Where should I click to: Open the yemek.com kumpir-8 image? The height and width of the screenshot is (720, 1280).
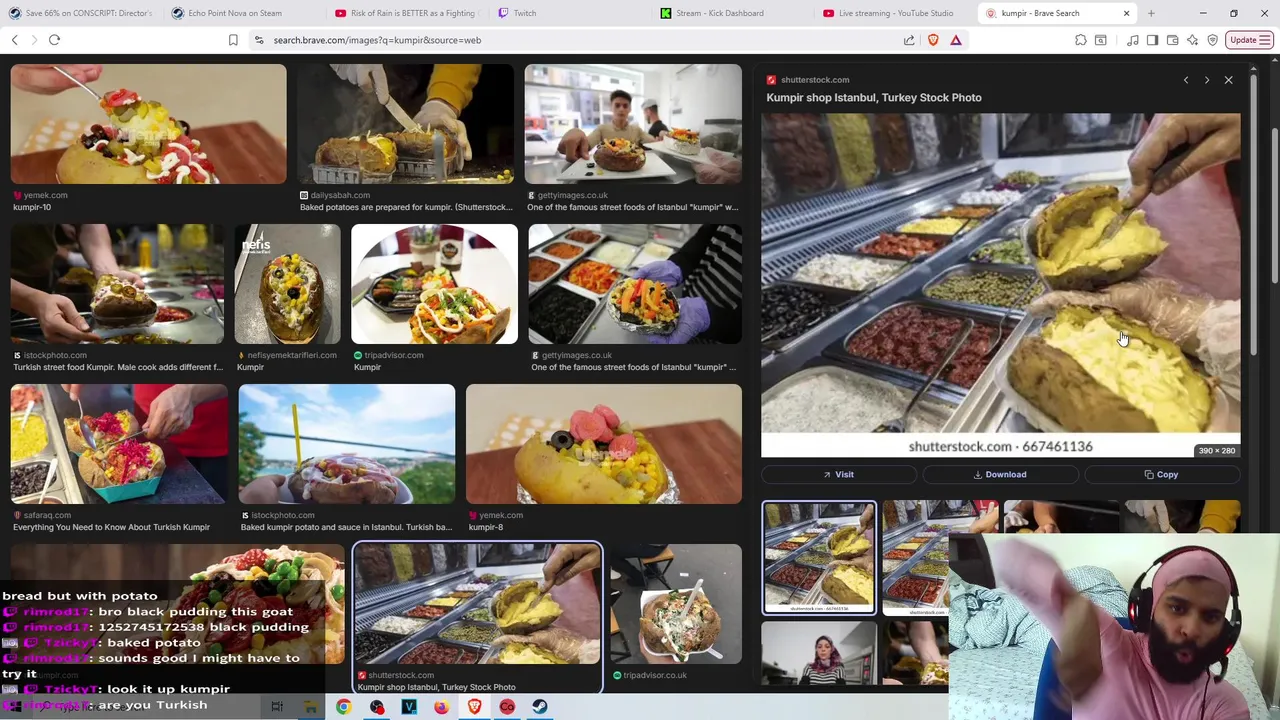point(604,445)
